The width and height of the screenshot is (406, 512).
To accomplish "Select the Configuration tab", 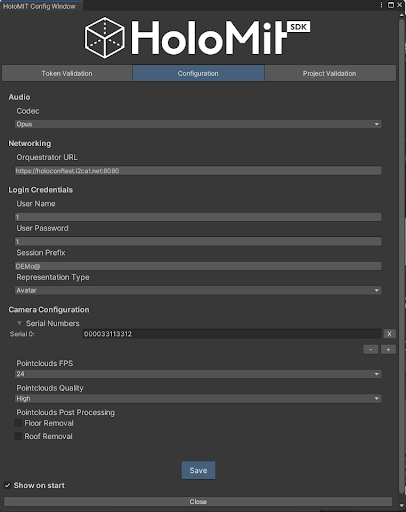I will click(x=198, y=73).
